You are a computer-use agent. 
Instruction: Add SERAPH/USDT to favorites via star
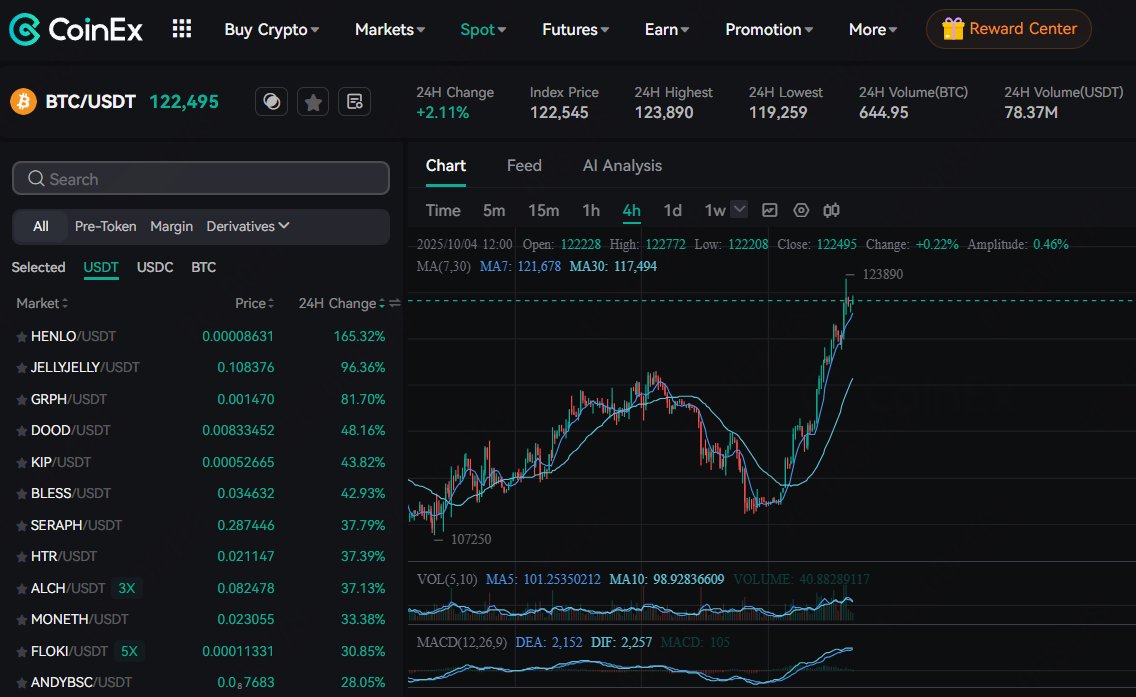point(22,526)
